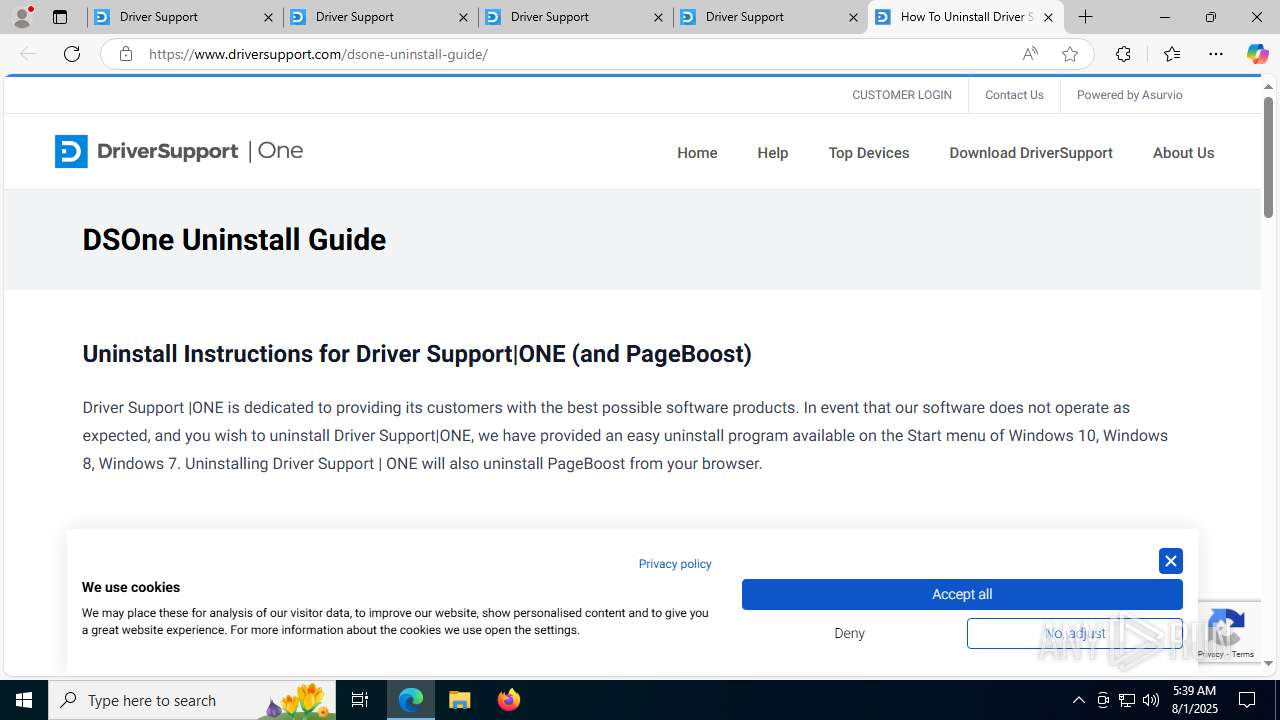This screenshot has width=1280, height=720.
Task: Click the No, adjust cookie button
Action: click(x=1075, y=633)
